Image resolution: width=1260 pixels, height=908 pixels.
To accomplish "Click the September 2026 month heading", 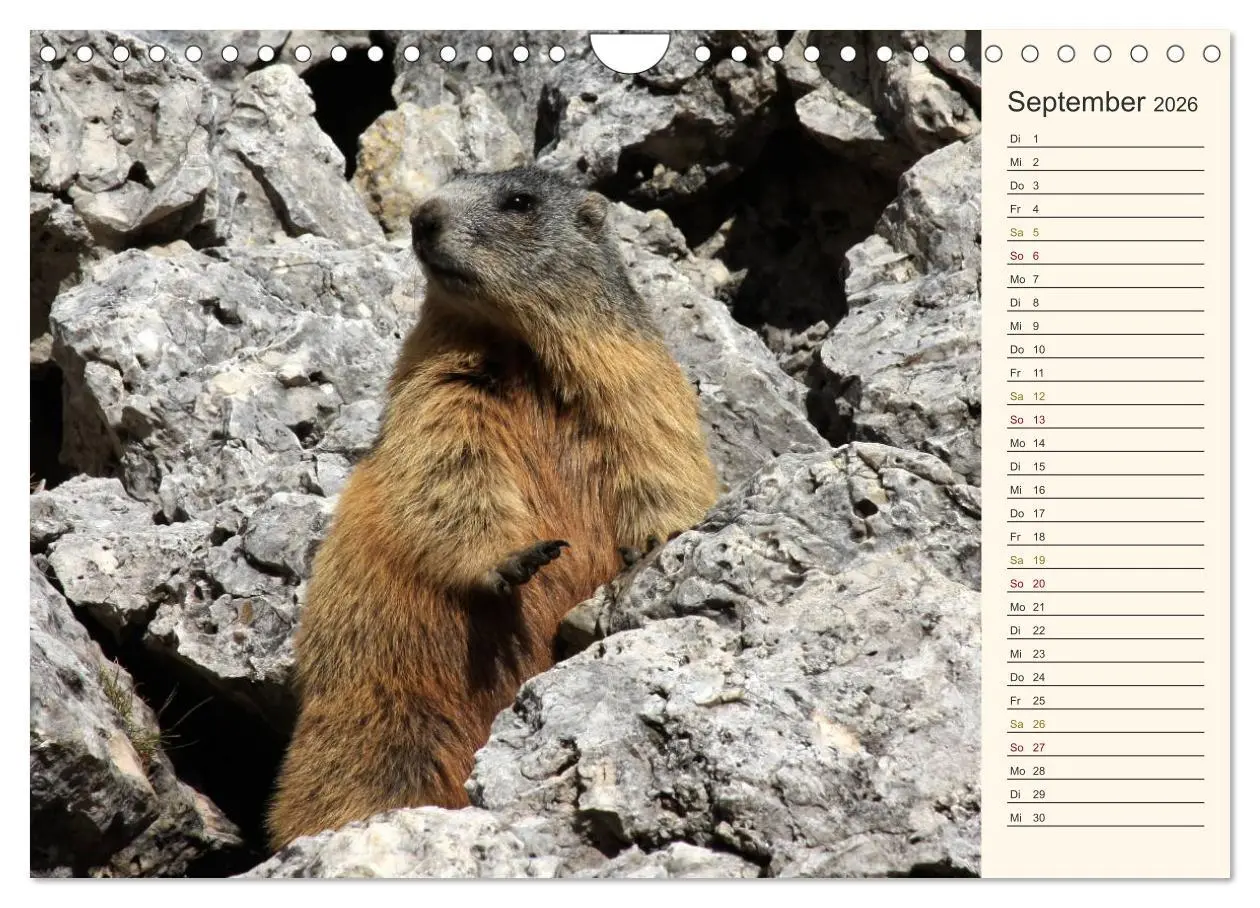I will (x=1100, y=103).
